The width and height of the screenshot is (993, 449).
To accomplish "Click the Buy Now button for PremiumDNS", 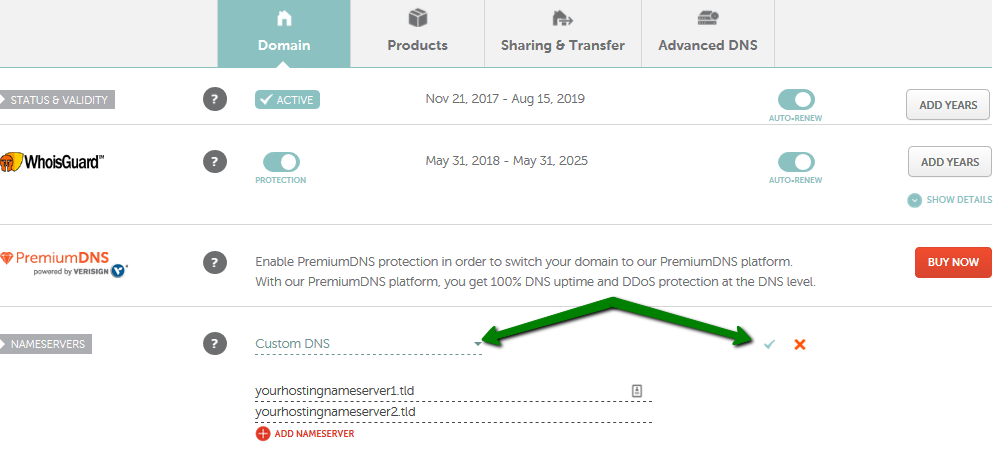I will coord(953,262).
